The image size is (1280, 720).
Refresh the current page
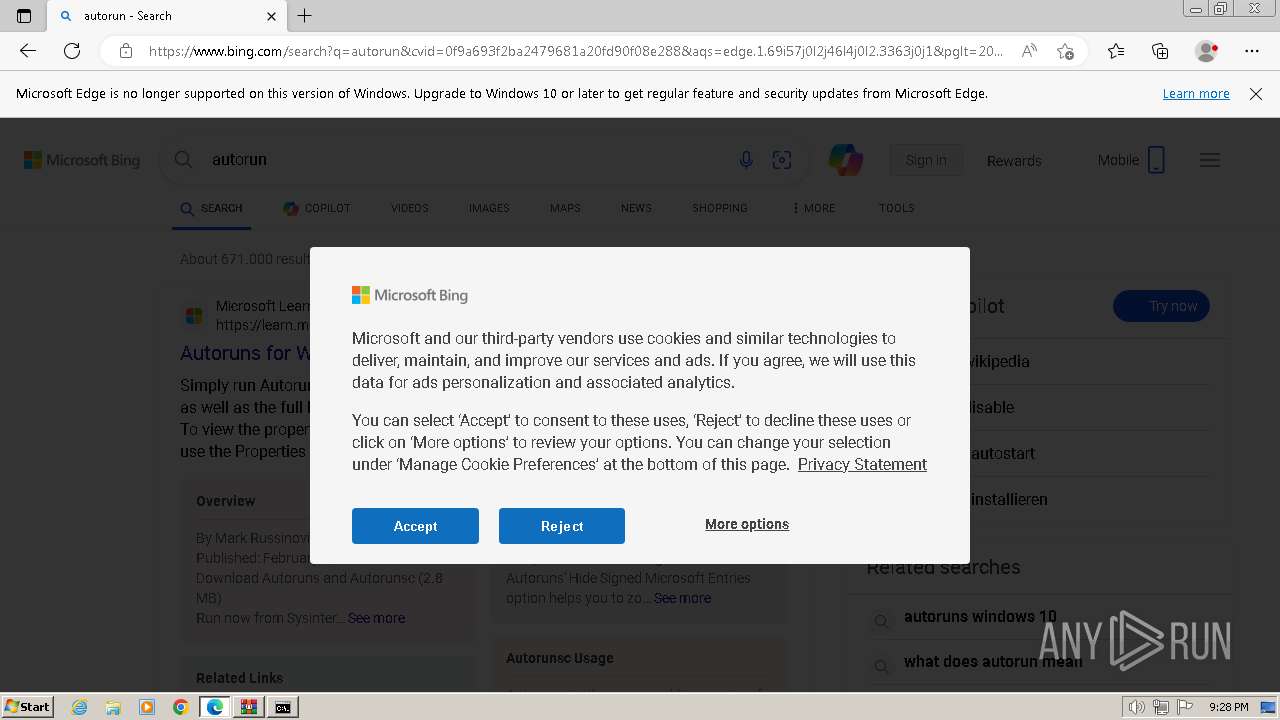point(72,51)
